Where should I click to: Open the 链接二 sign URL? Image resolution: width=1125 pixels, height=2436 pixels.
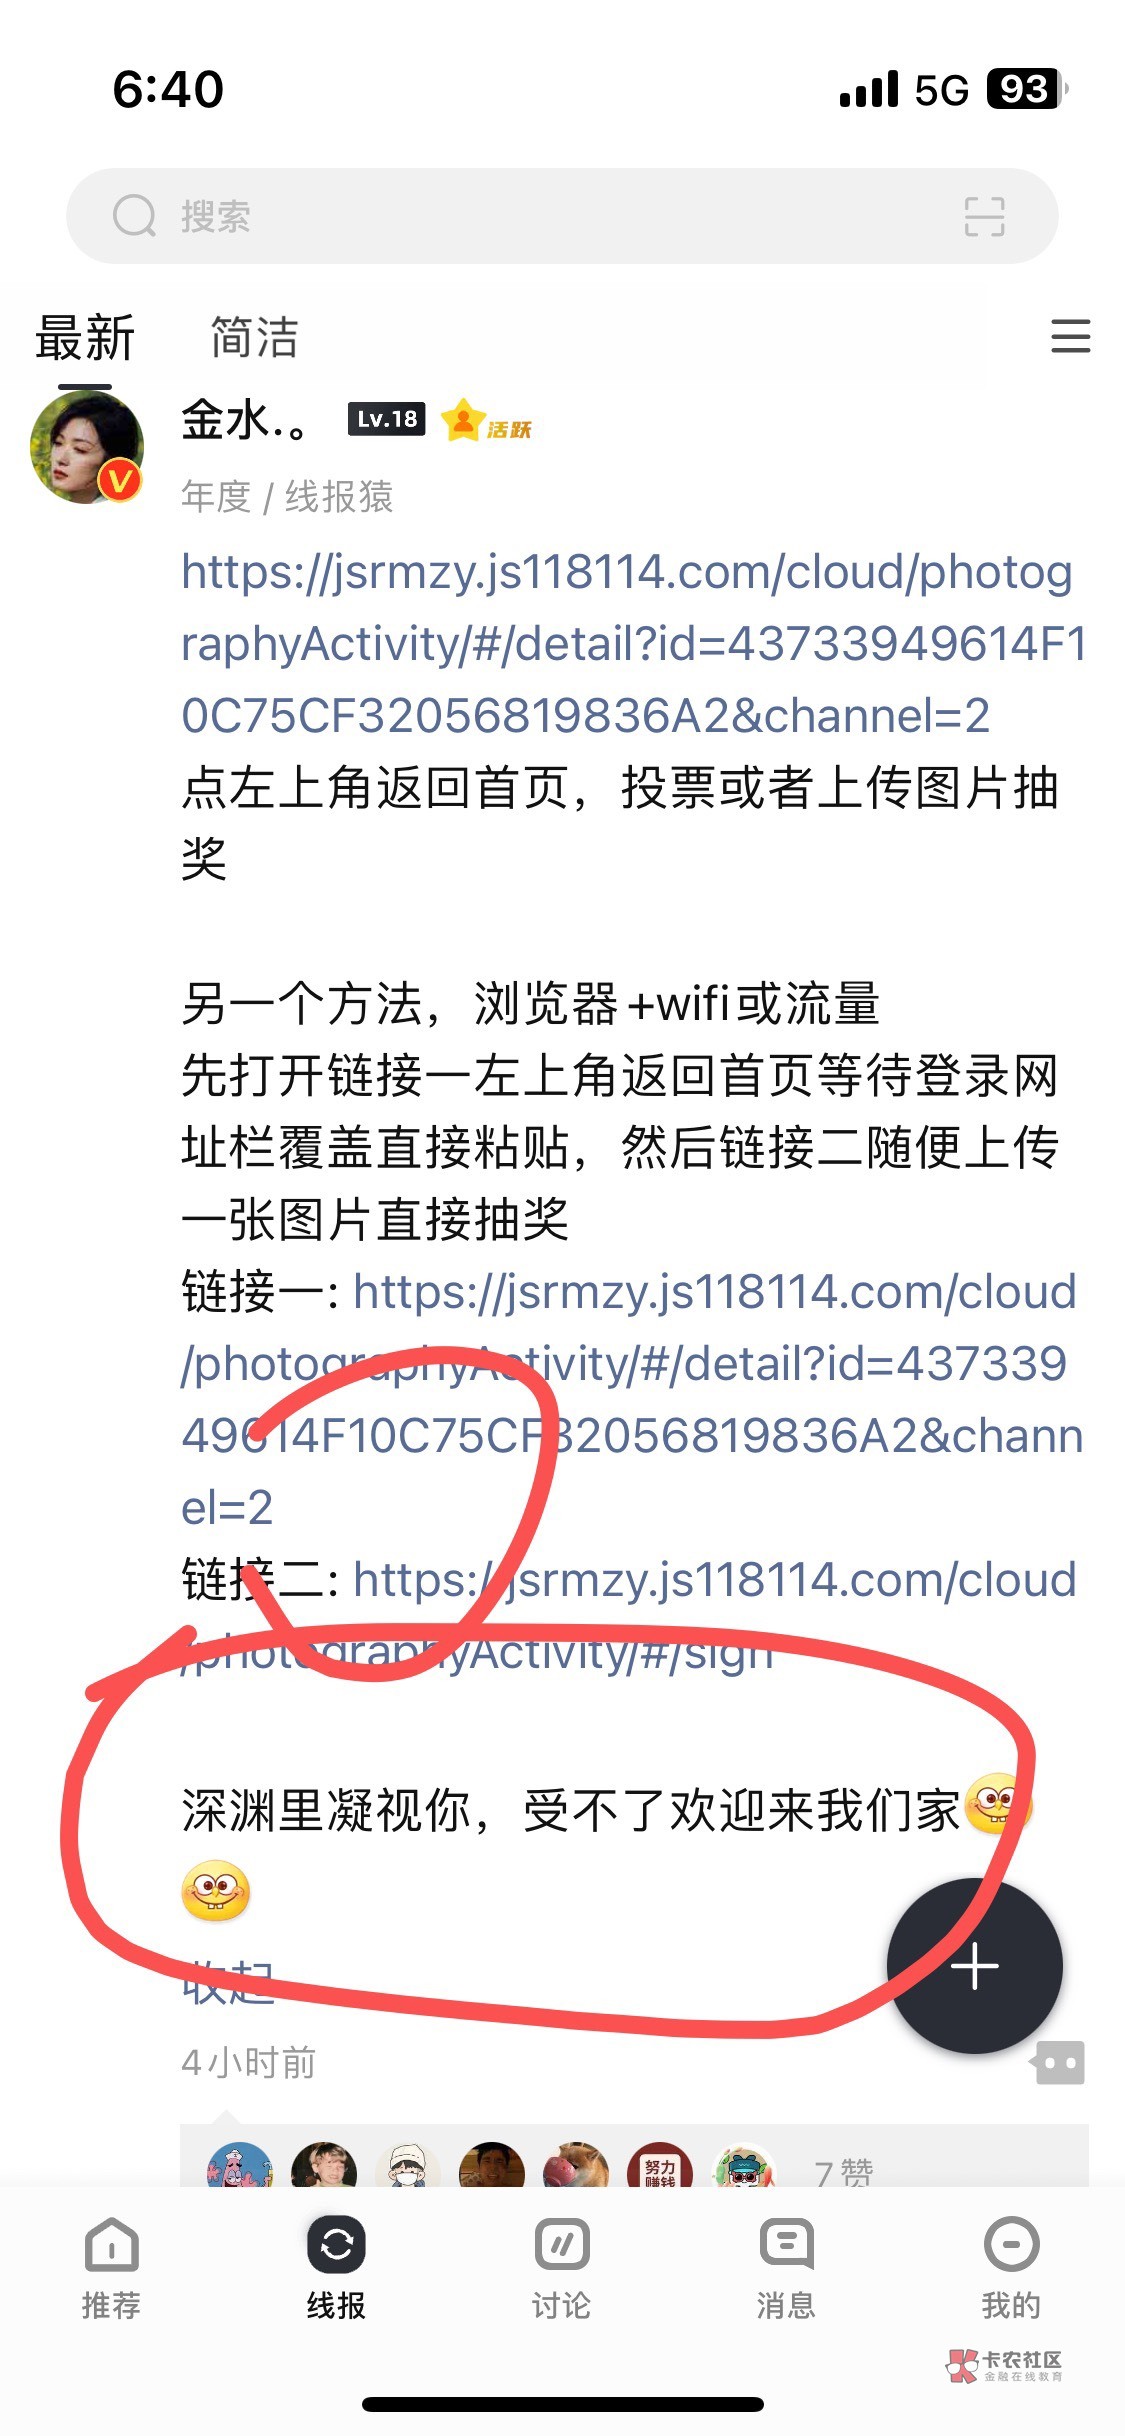point(628,1616)
